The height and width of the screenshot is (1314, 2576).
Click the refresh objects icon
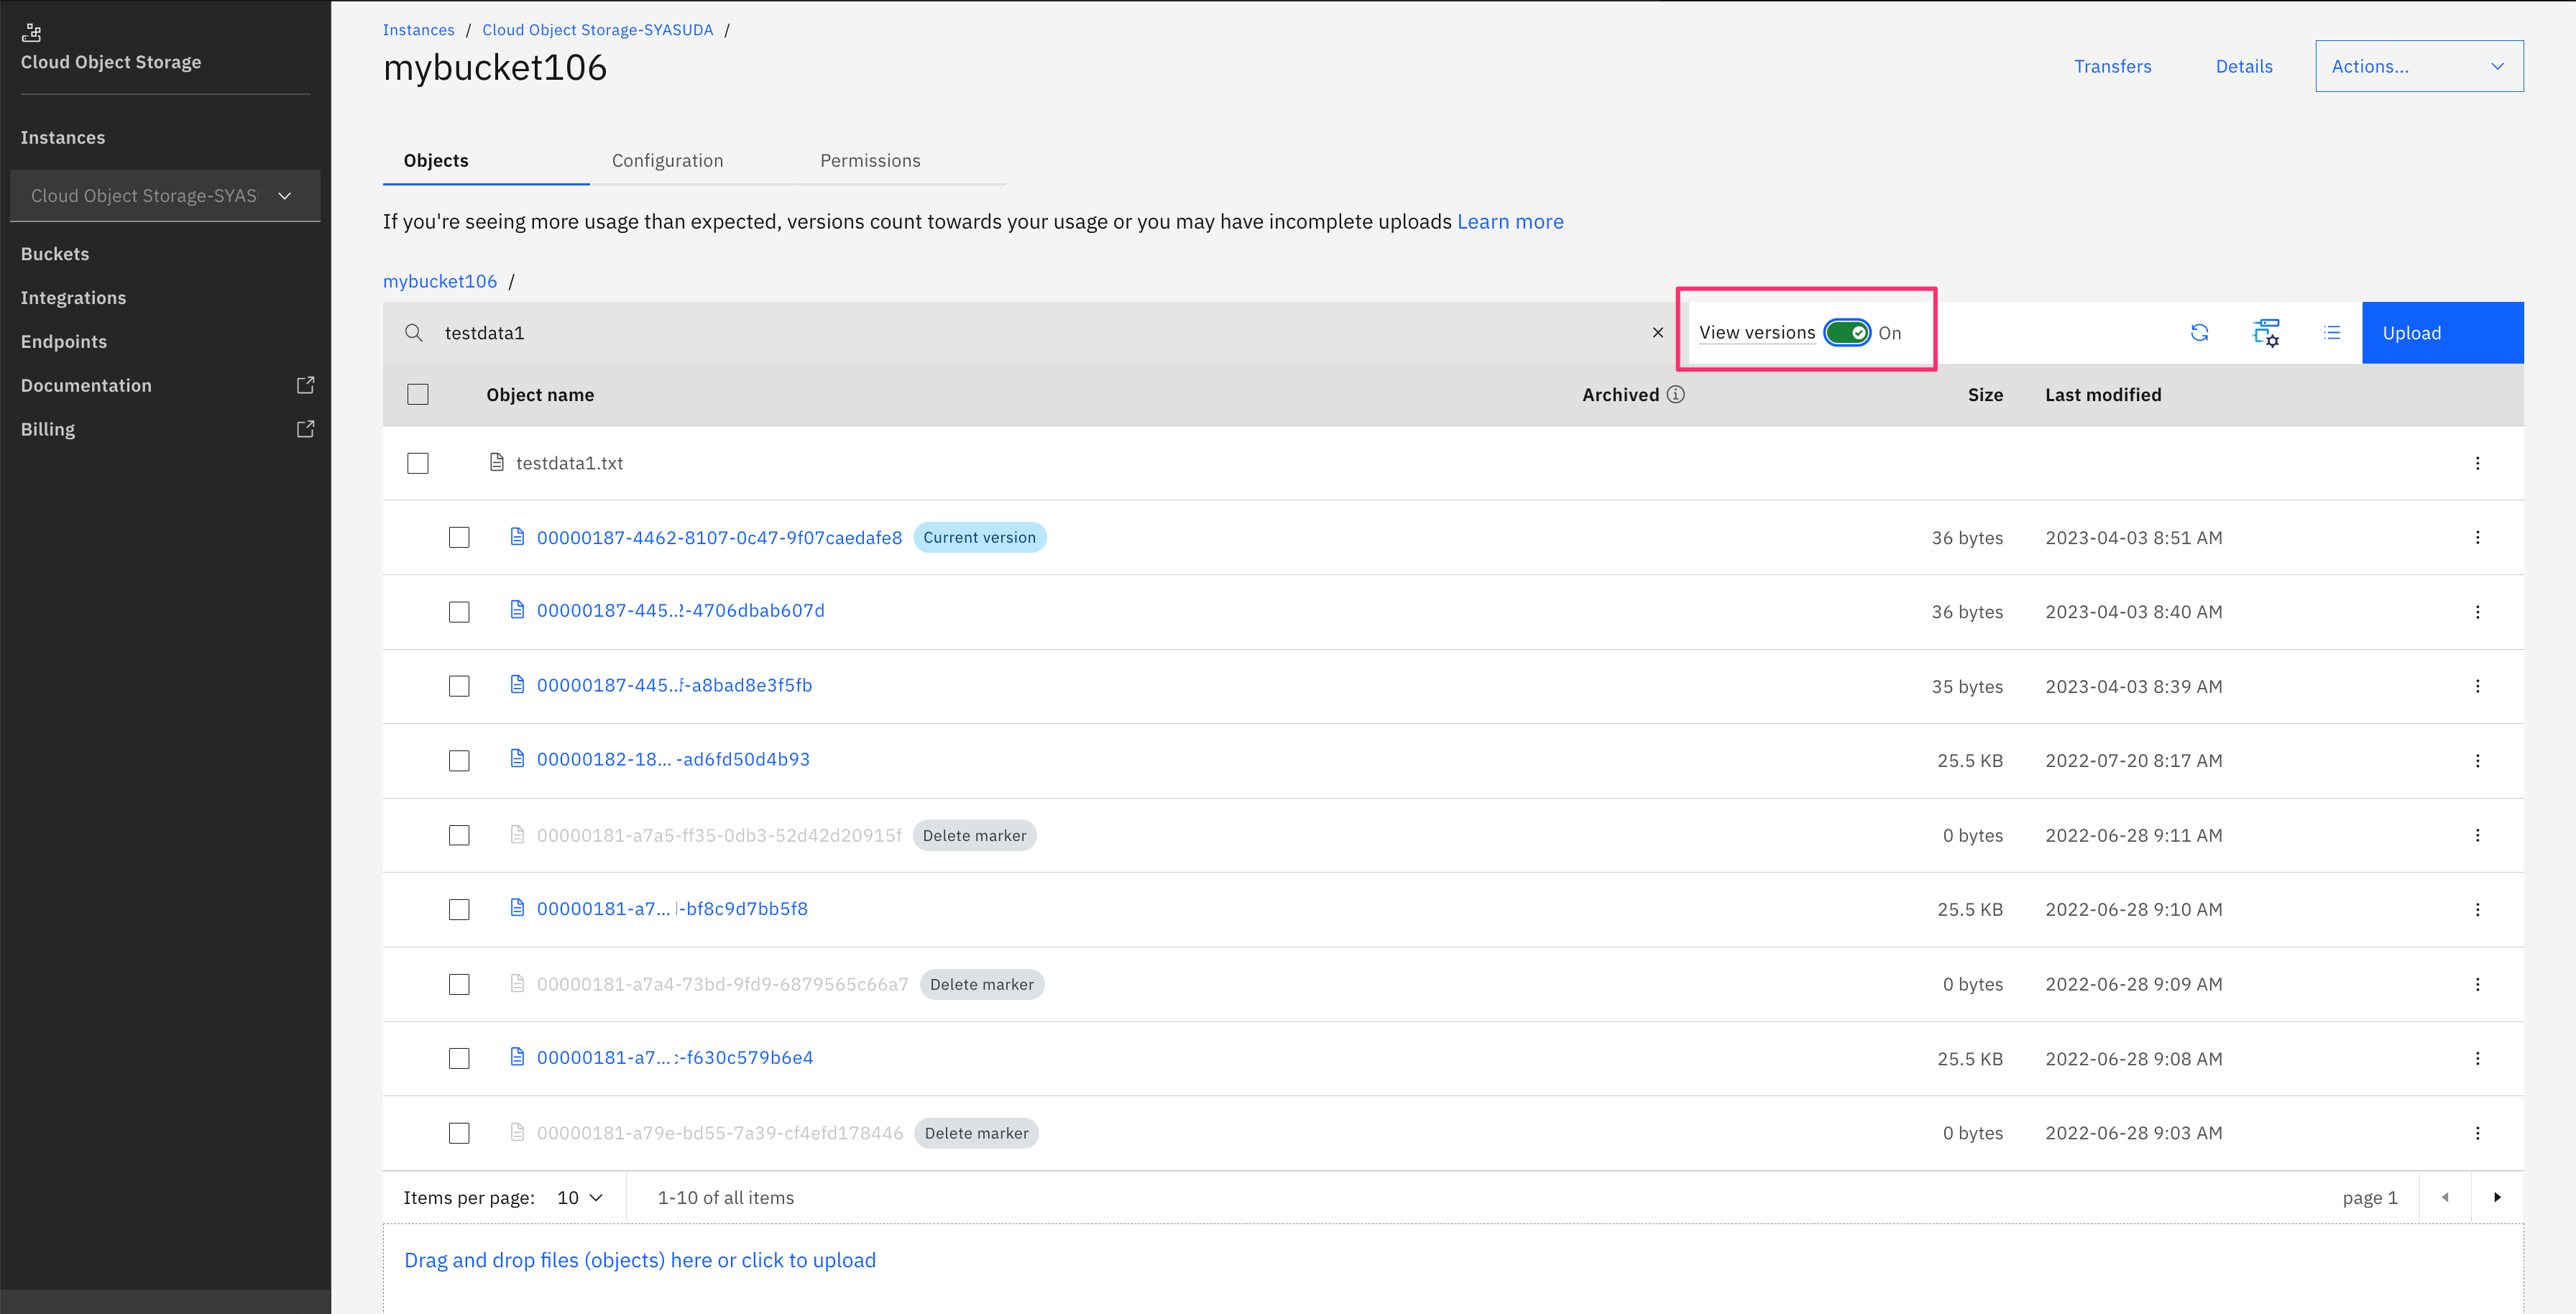(2199, 333)
